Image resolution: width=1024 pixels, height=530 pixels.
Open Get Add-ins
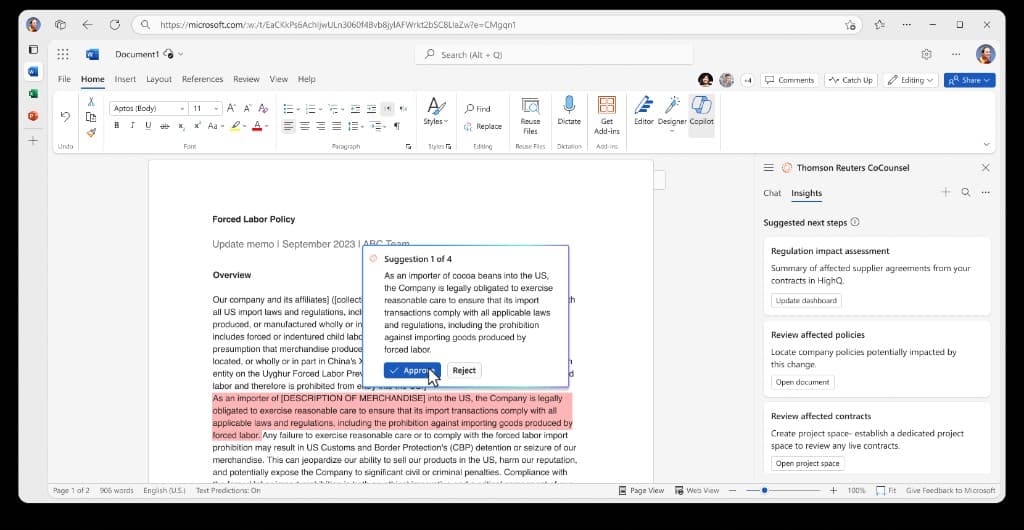pos(607,116)
